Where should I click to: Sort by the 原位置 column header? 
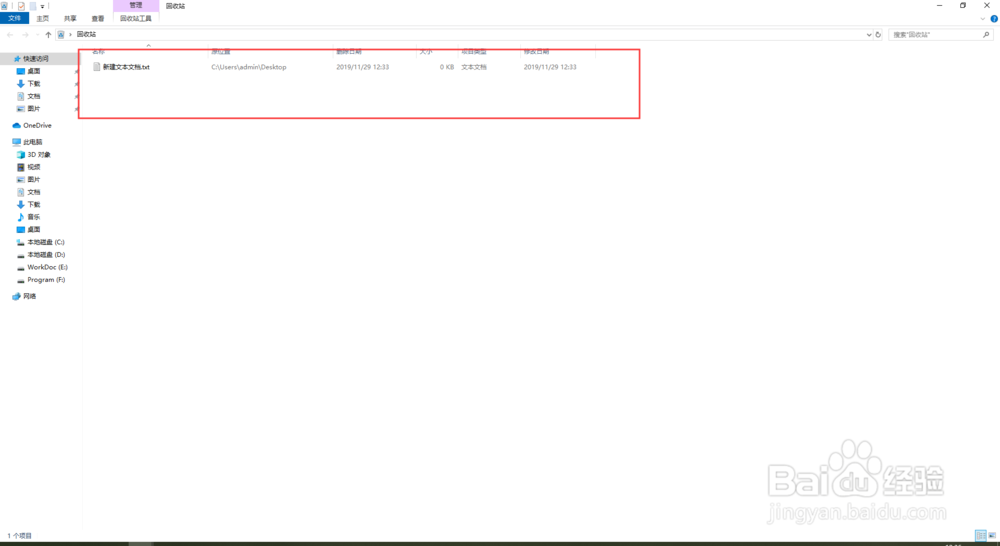[221, 51]
